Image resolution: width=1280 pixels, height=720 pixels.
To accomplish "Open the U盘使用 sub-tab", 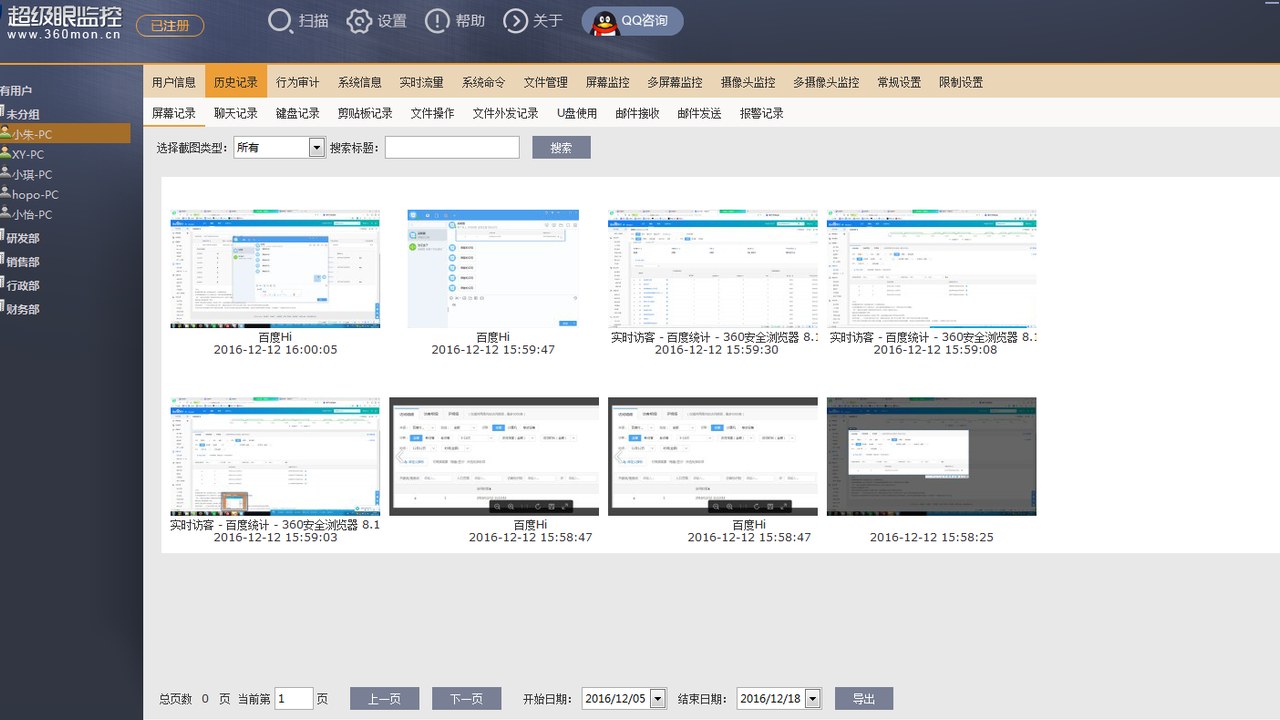I will click(577, 113).
